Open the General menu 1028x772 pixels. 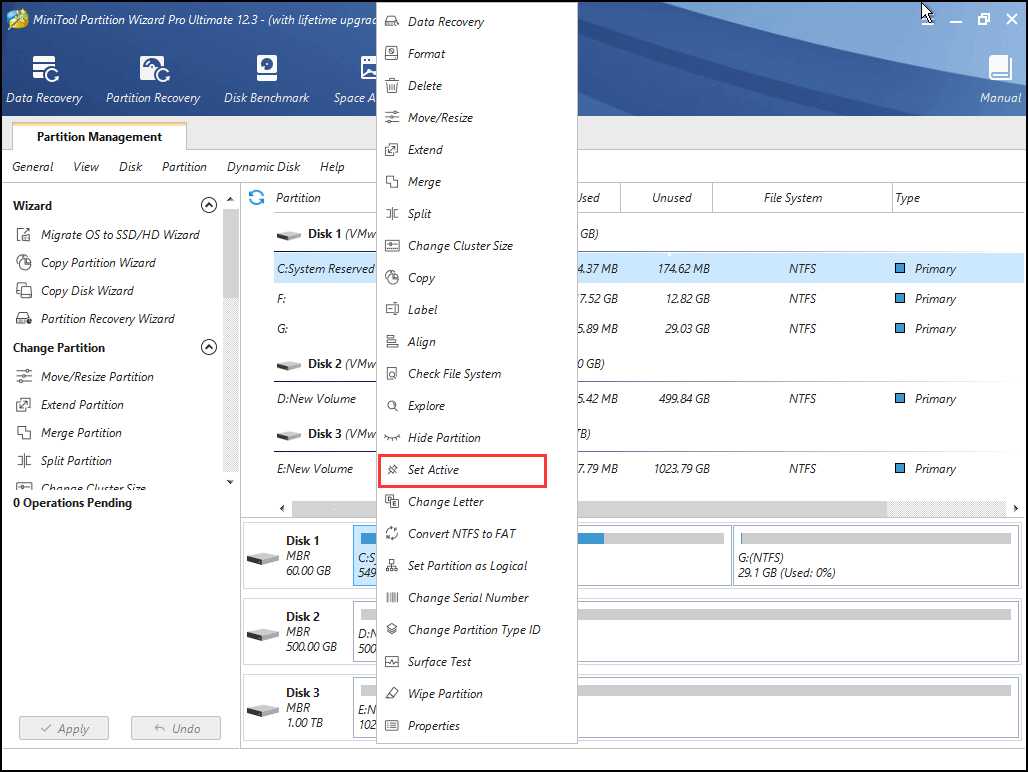pyautogui.click(x=33, y=166)
